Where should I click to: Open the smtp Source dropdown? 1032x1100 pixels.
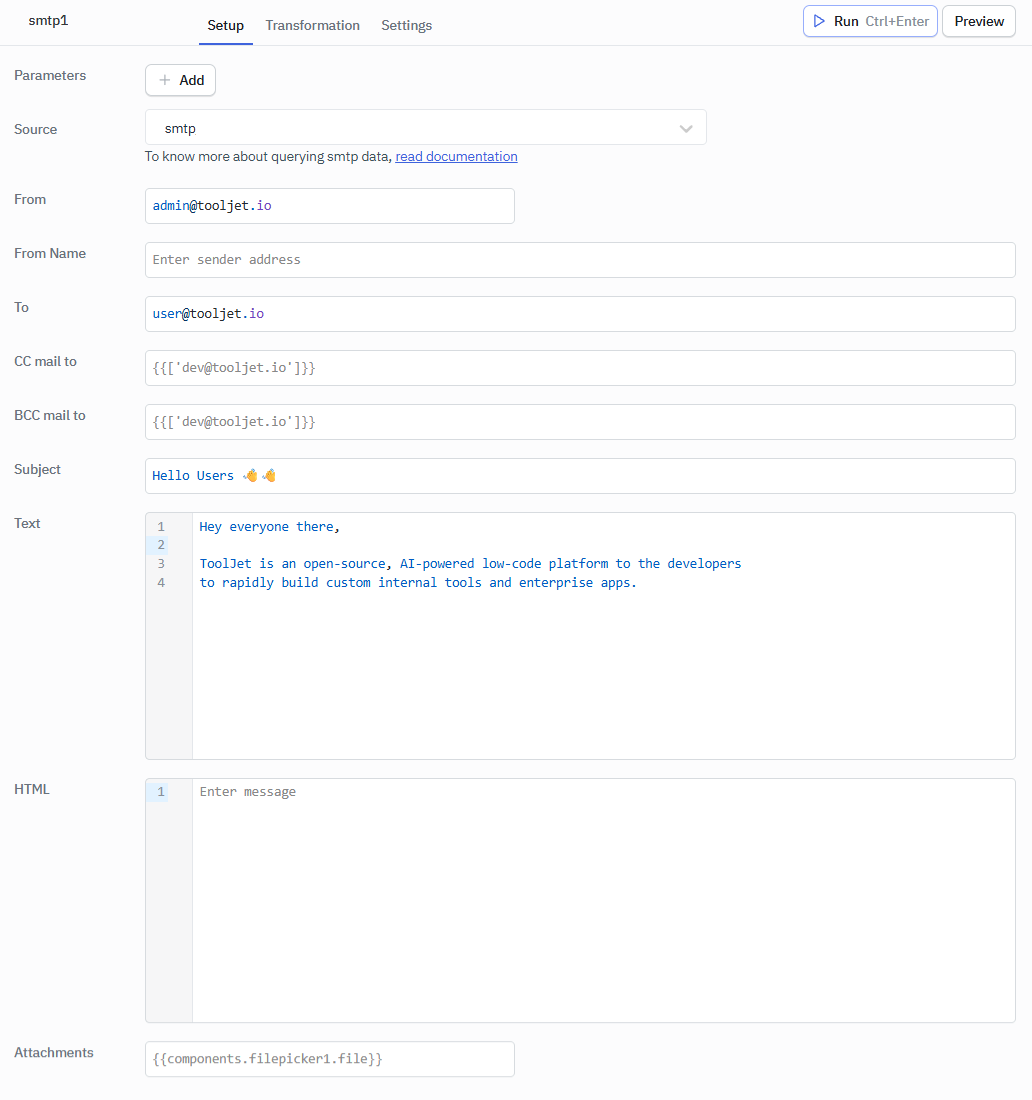click(x=425, y=128)
